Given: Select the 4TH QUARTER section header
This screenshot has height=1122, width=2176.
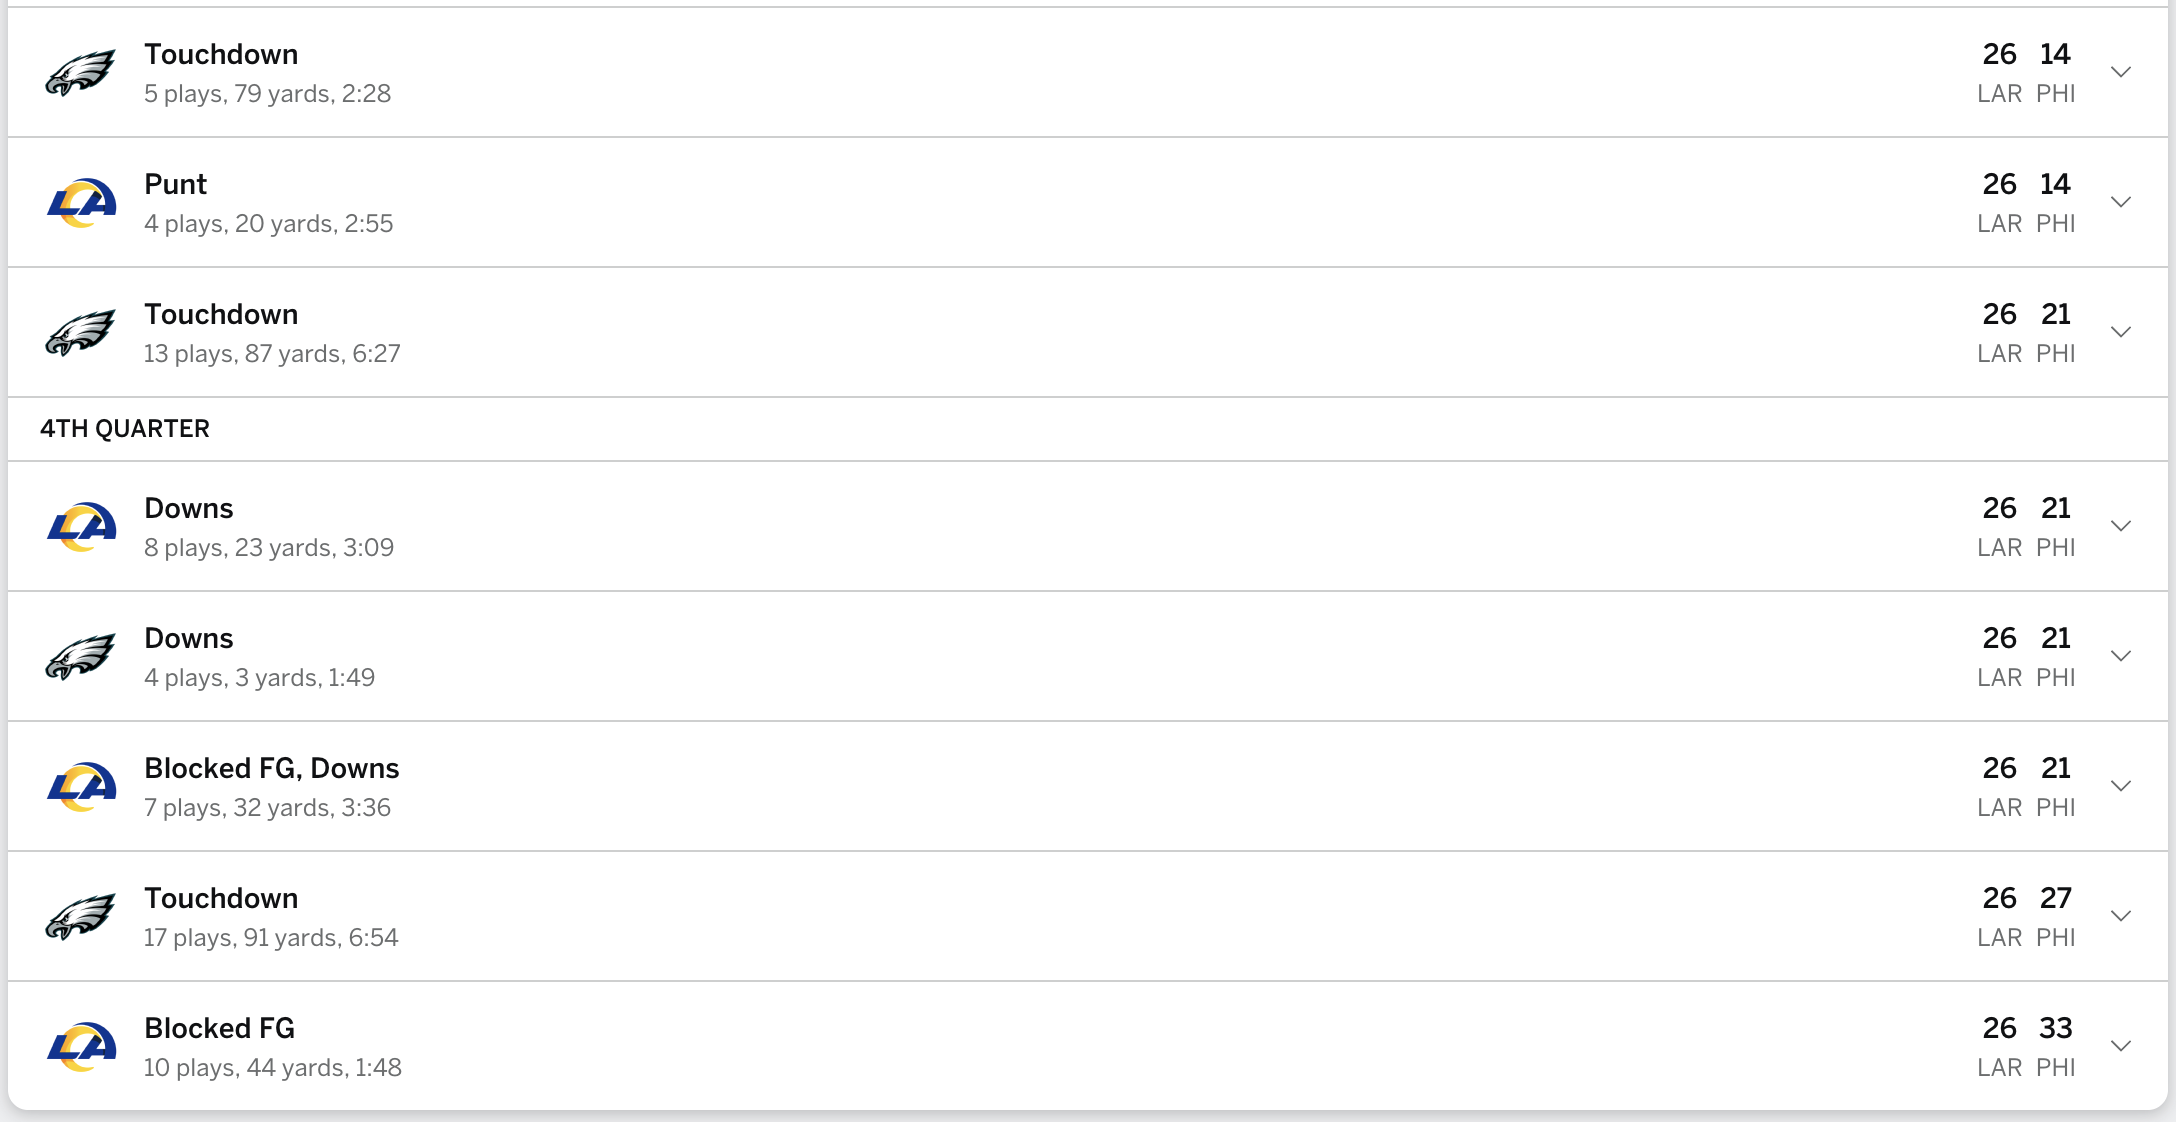Looking at the screenshot, I should (x=125, y=429).
